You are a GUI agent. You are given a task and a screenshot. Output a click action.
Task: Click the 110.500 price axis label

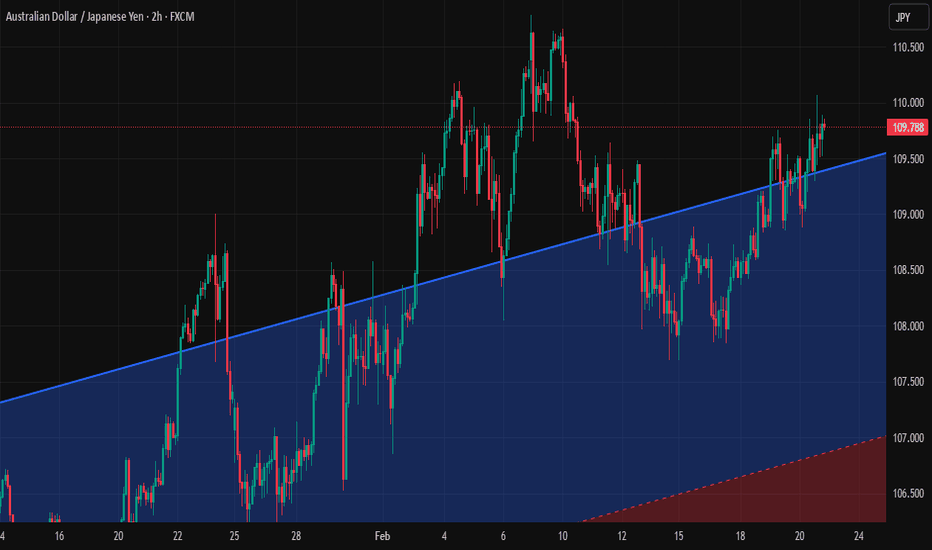[907, 48]
